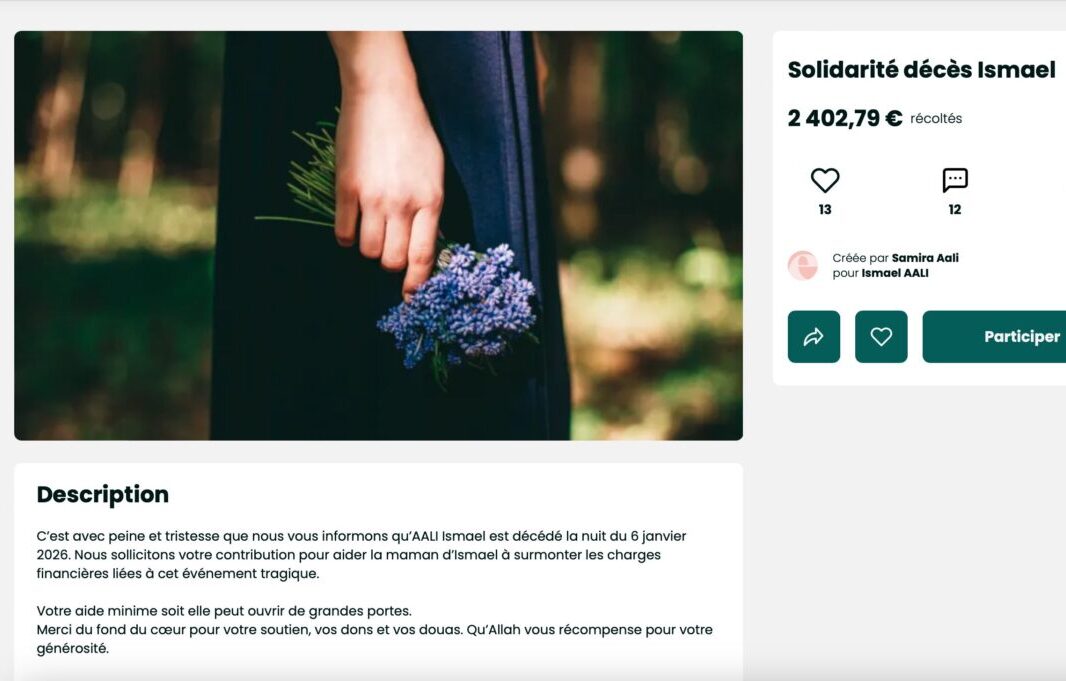Open Samira Aali's creator profile name
The height and width of the screenshot is (681, 1066).
coord(925,258)
